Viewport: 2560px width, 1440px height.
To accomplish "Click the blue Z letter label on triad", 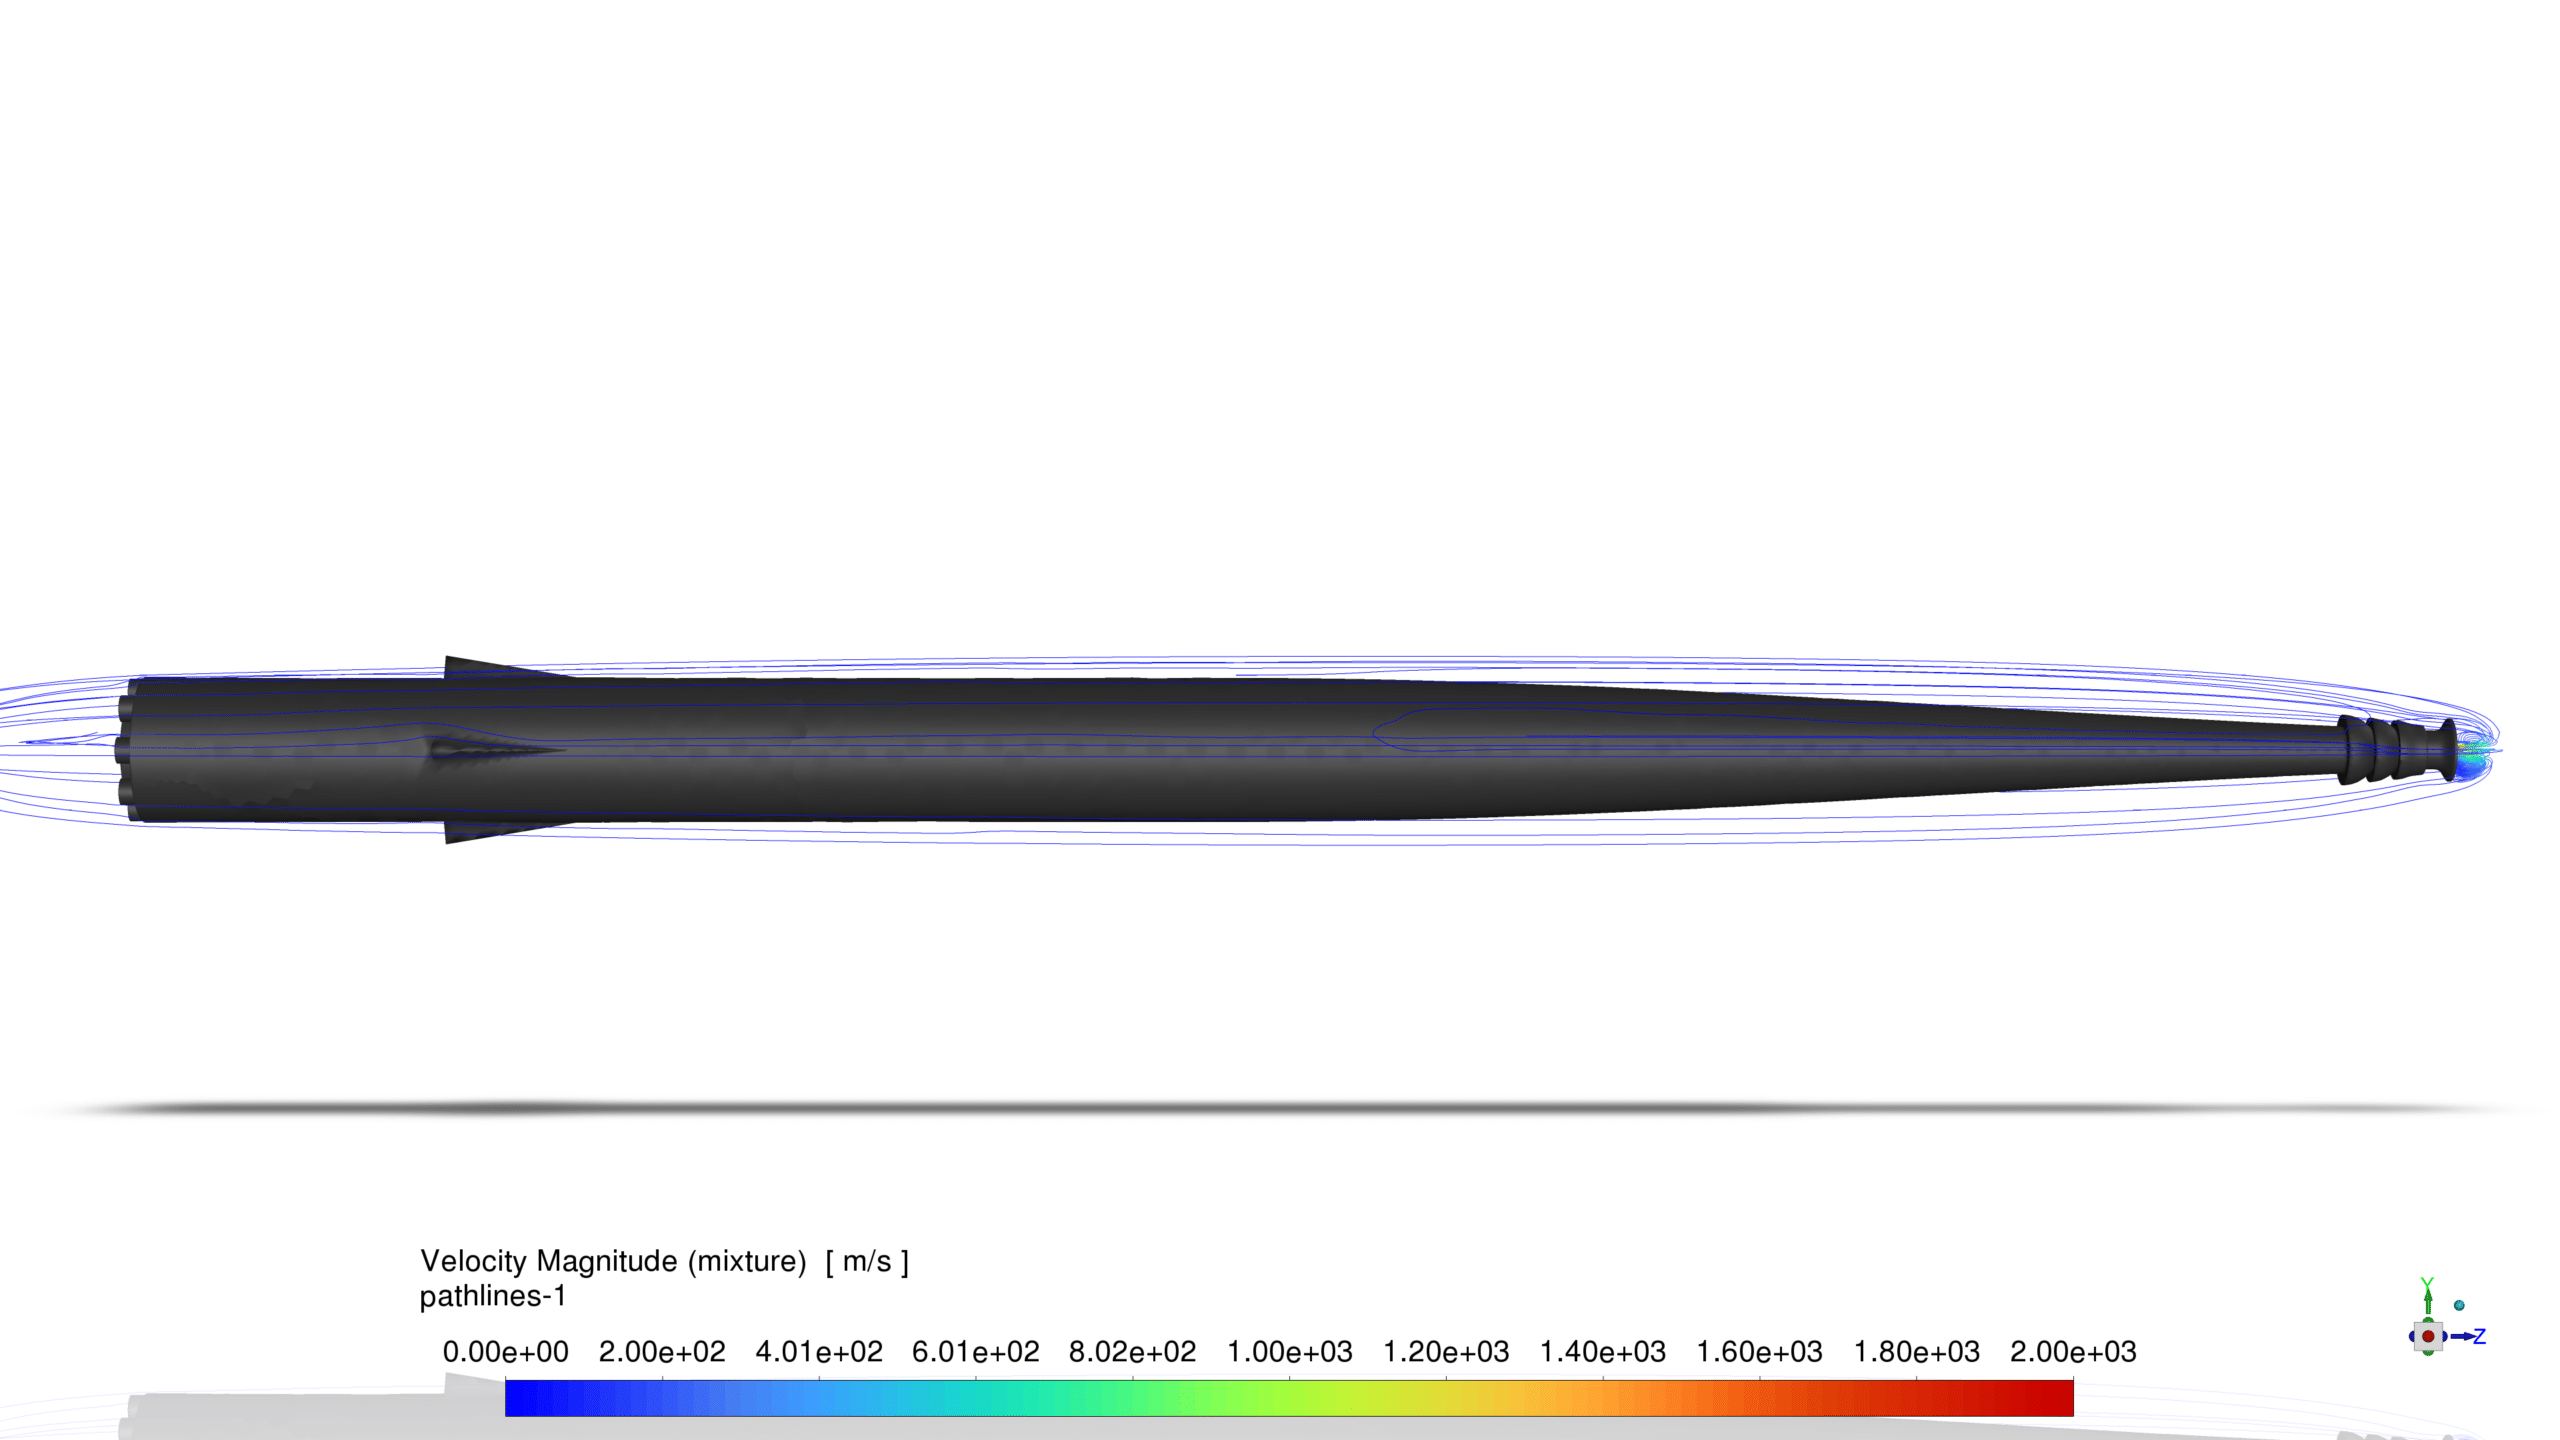I will point(2479,1336).
